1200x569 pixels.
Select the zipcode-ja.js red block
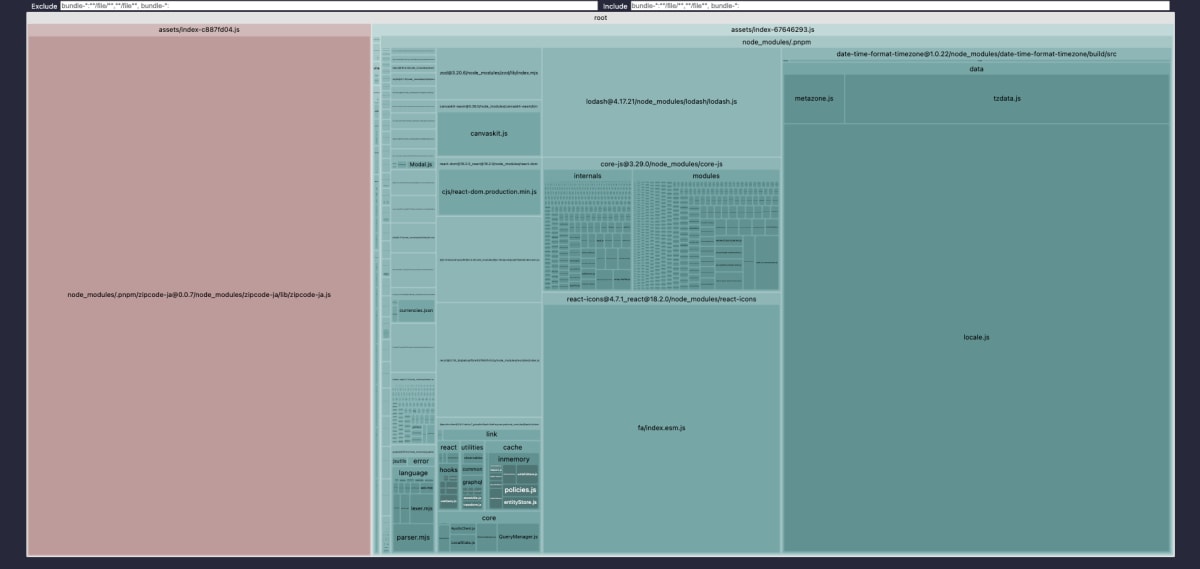[x=199, y=295]
